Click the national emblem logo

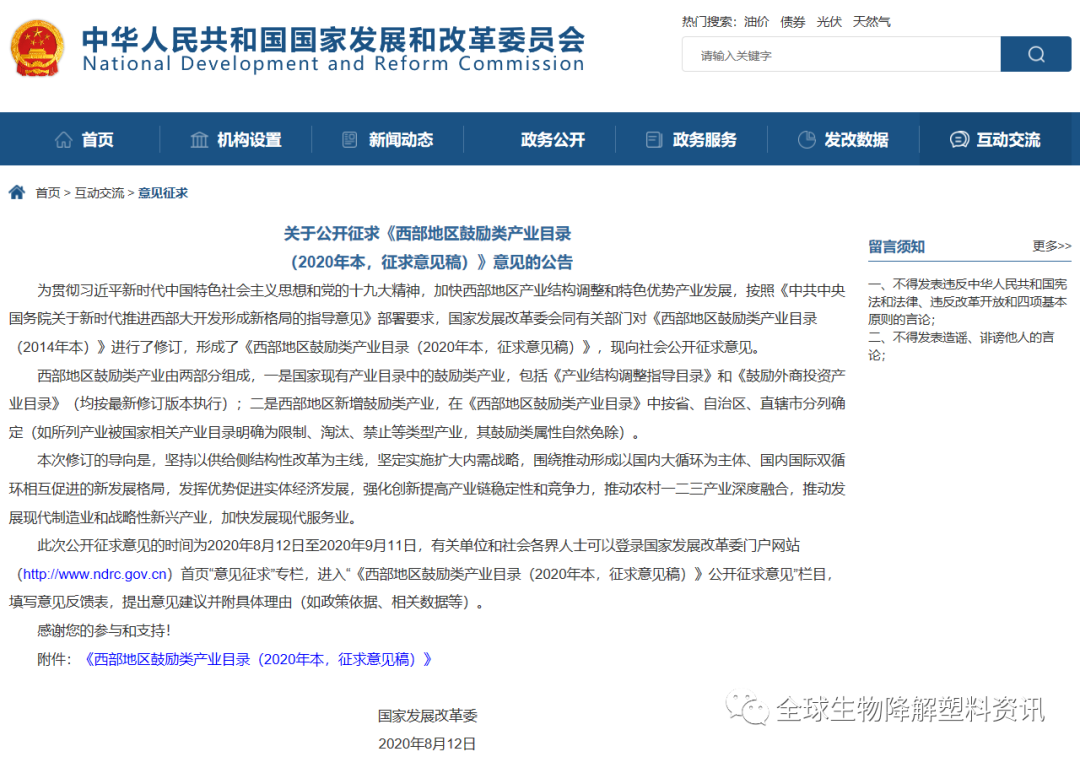pos(37,47)
